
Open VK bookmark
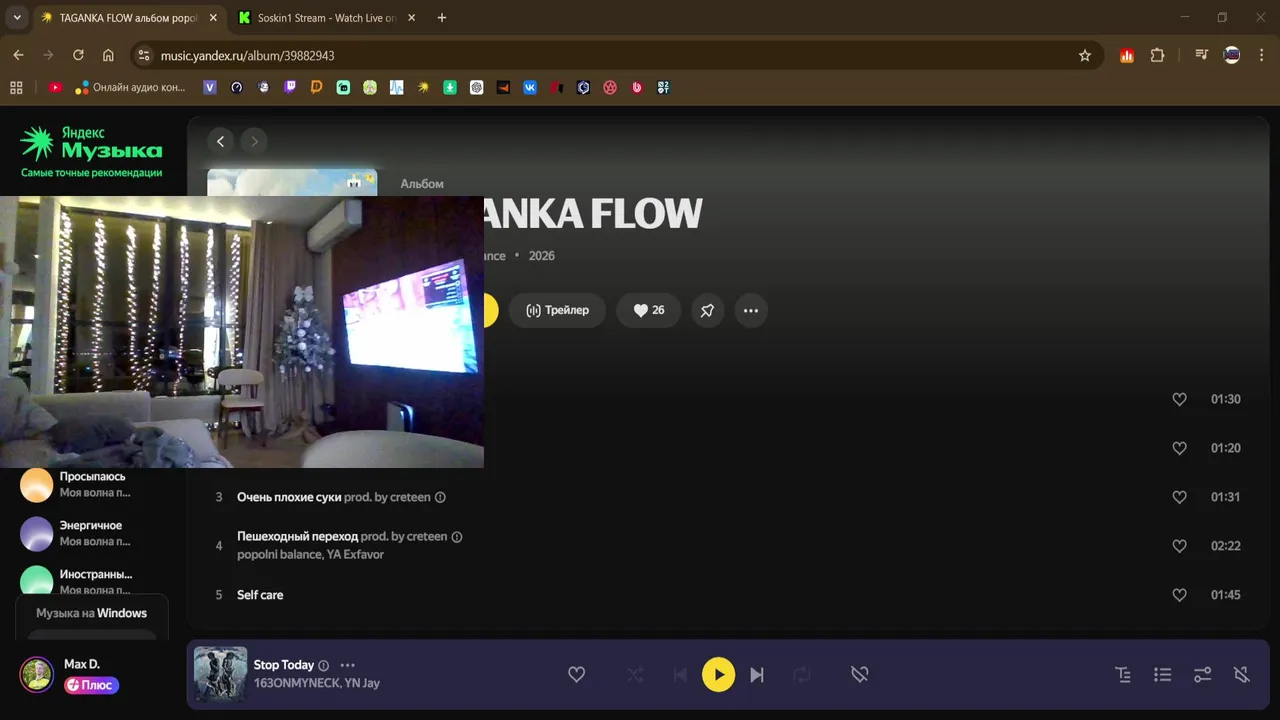pos(530,88)
